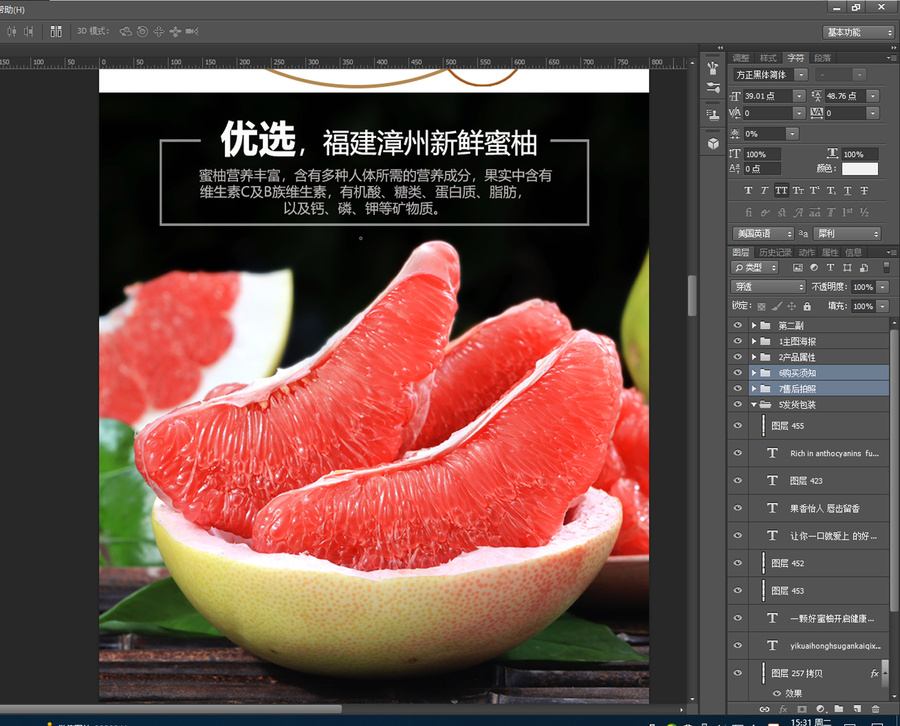Click the lock position move icon
The image size is (900, 726).
pos(792,306)
